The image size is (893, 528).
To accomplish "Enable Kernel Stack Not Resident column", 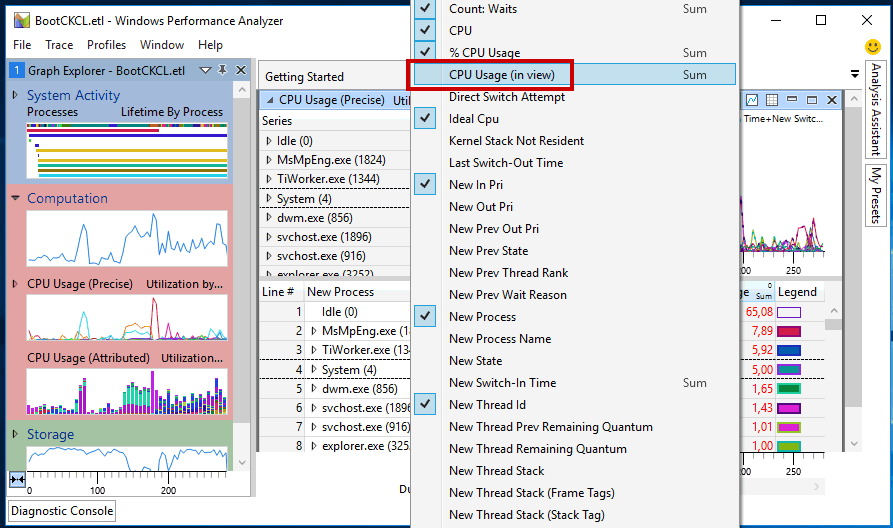I will pos(516,141).
